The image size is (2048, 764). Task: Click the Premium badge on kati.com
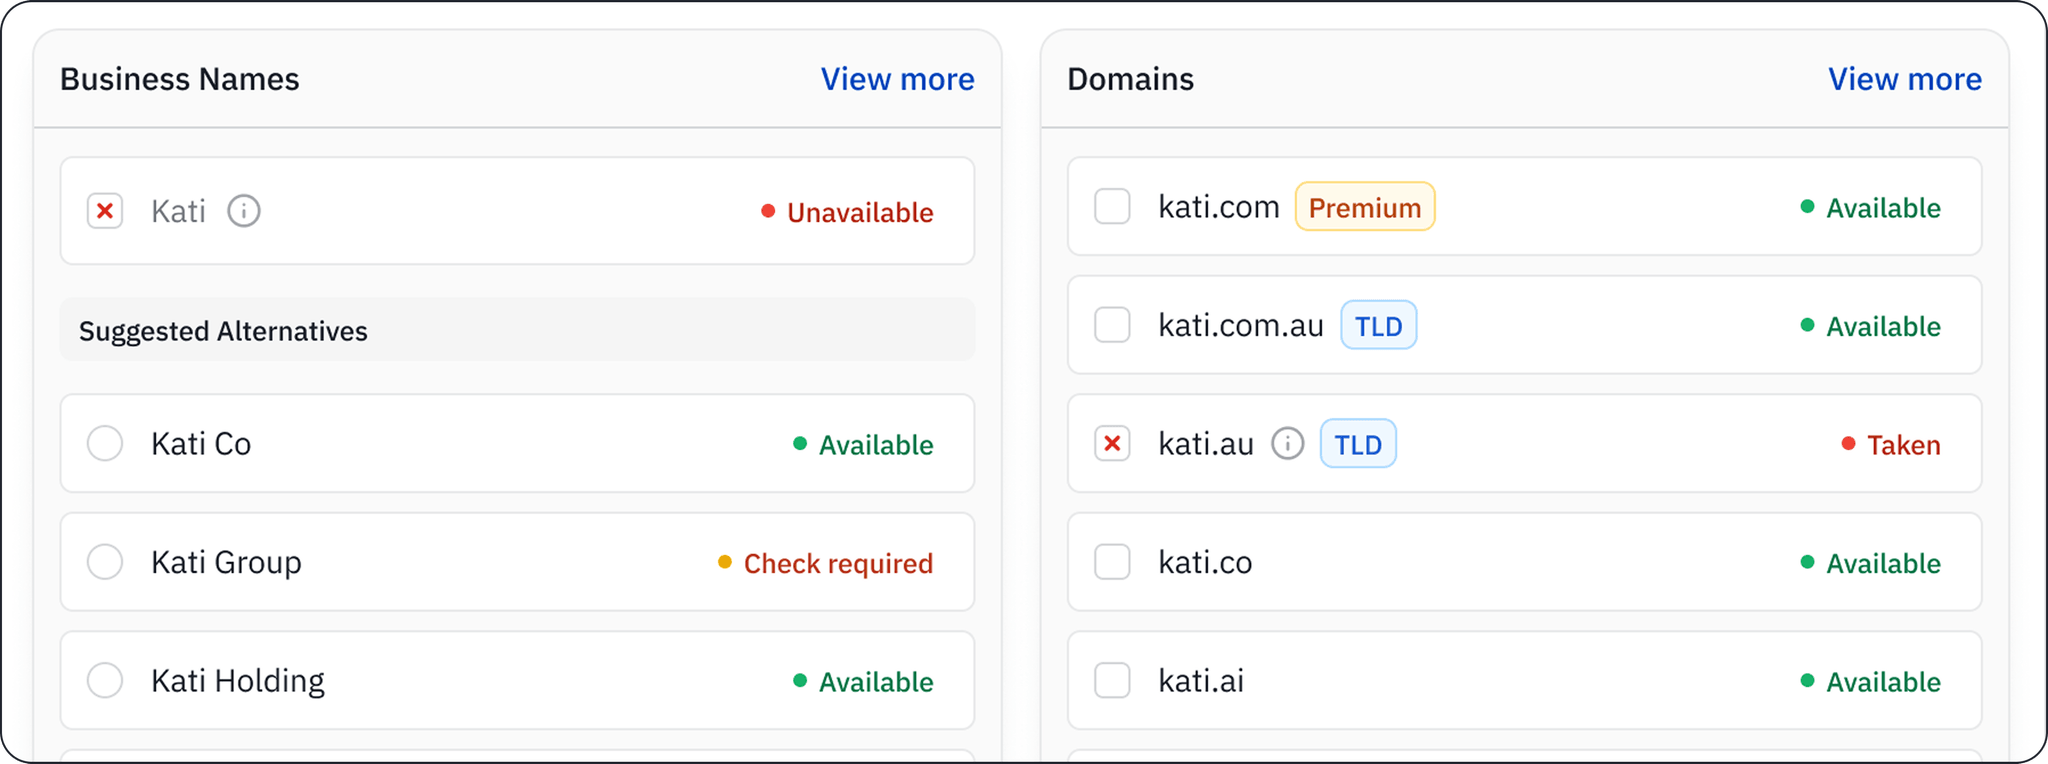1365,207
